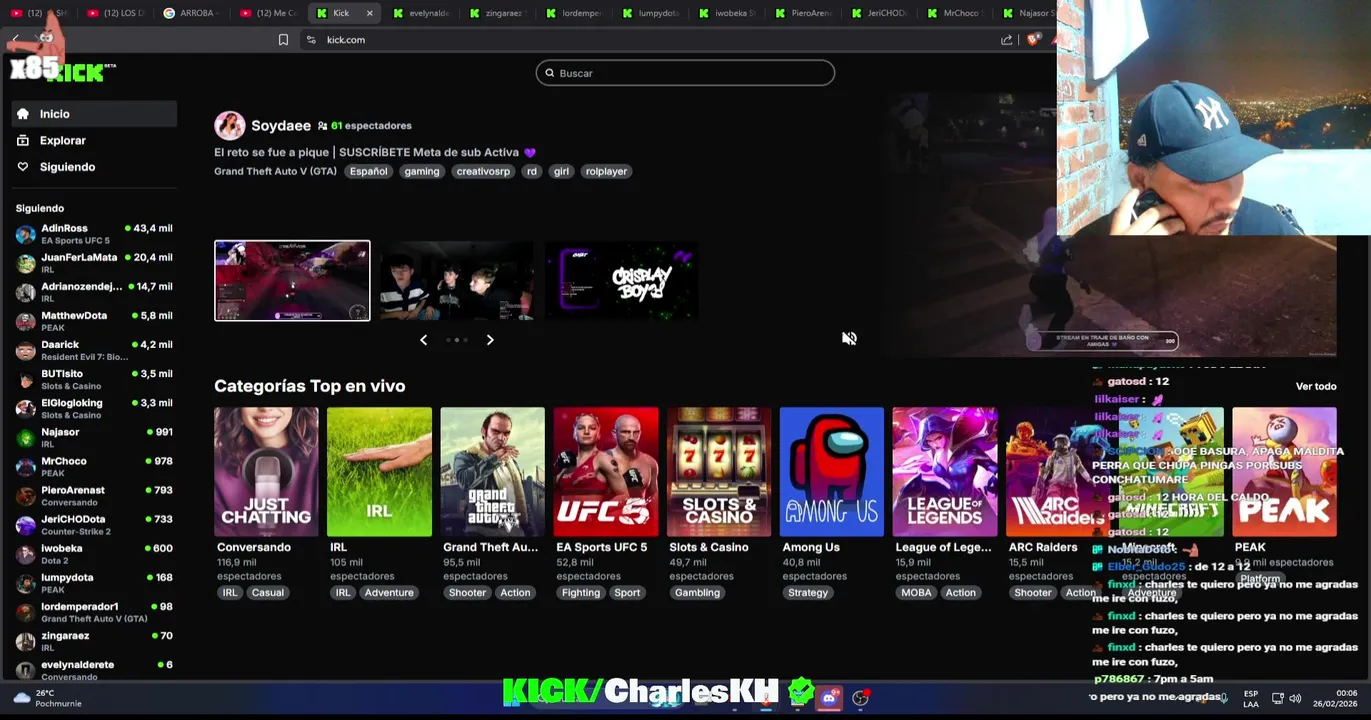
Task: Open Soydaee channel avatar
Action: click(x=229, y=125)
